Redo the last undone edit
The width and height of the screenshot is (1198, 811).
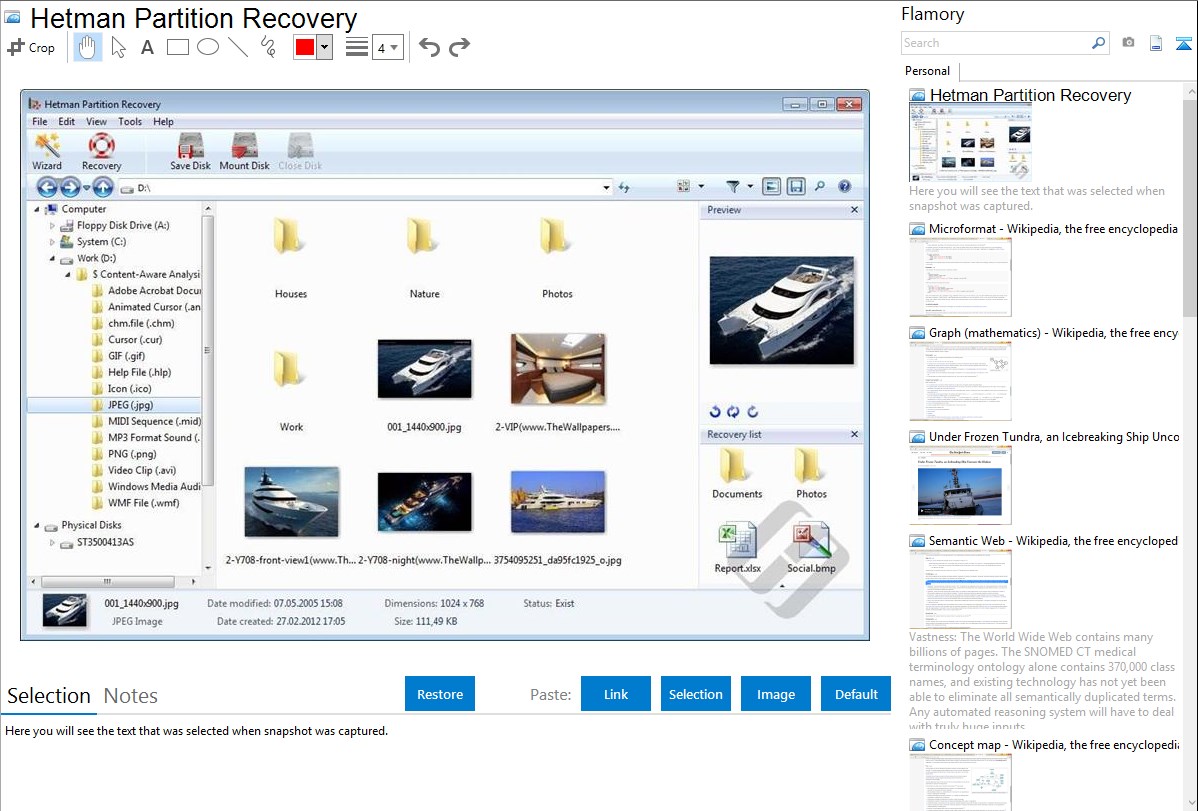point(460,47)
